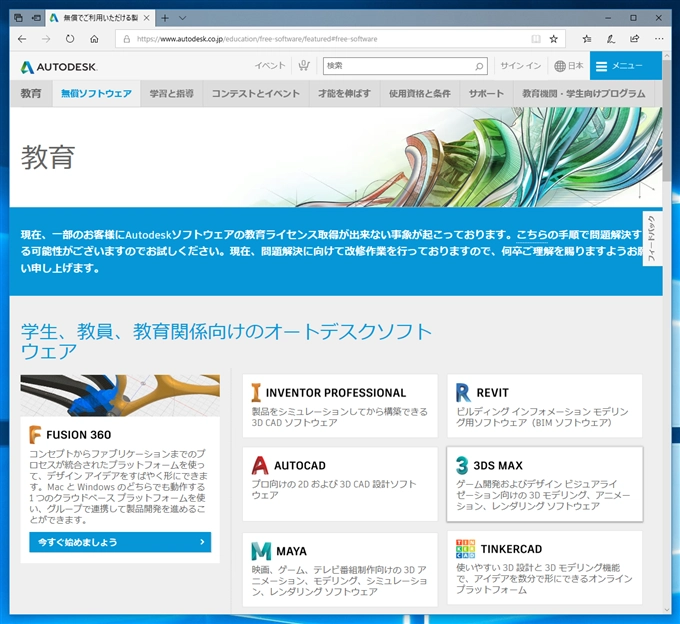Click the add notes pen icon
Image resolution: width=680 pixels, height=624 pixels.
[x=611, y=39]
